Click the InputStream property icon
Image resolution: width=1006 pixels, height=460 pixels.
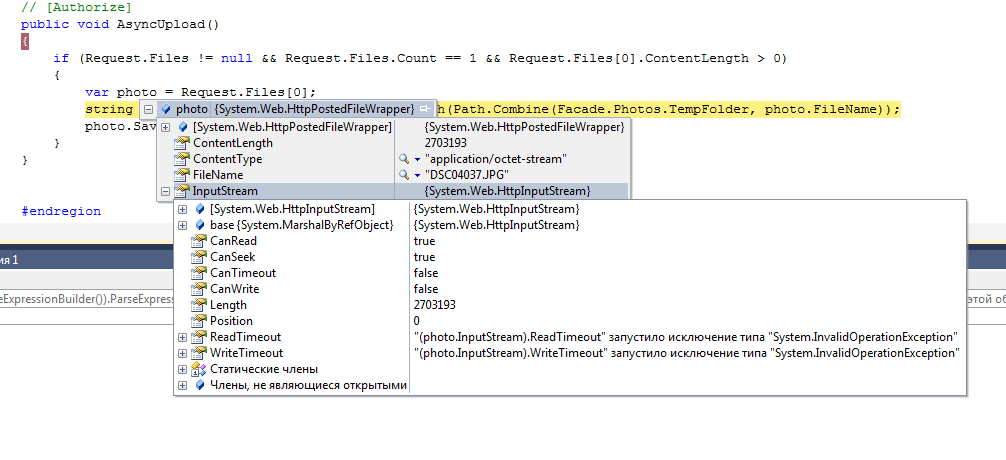point(183,191)
